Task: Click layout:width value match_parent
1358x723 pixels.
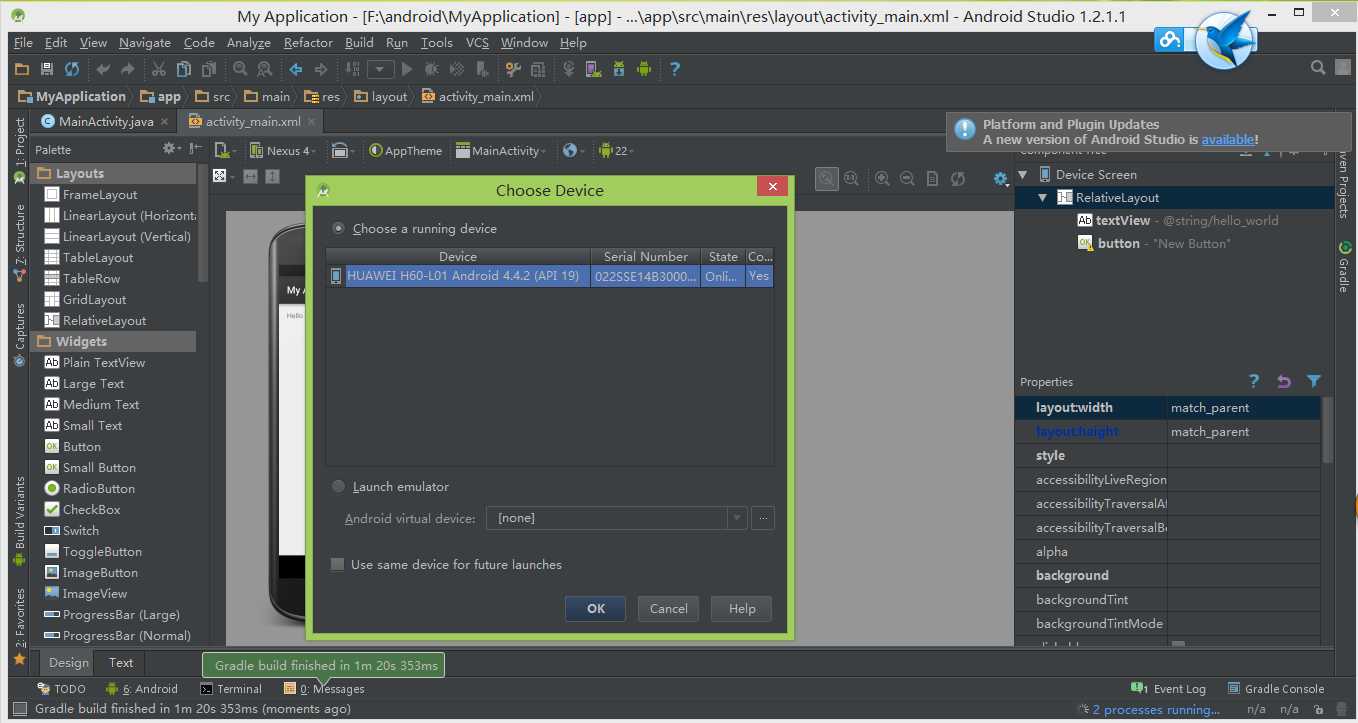Action: pyautogui.click(x=1244, y=407)
